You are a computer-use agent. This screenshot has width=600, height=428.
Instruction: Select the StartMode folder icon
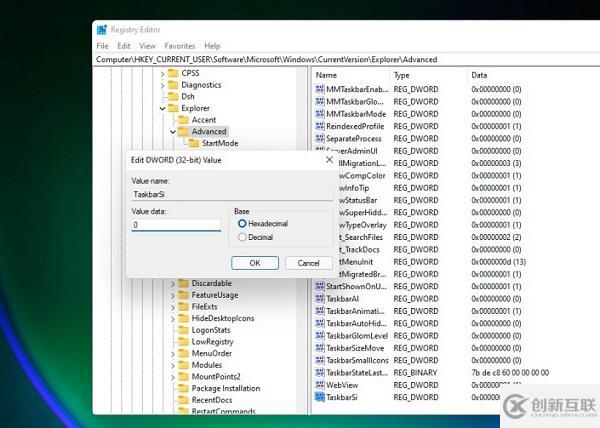194,143
